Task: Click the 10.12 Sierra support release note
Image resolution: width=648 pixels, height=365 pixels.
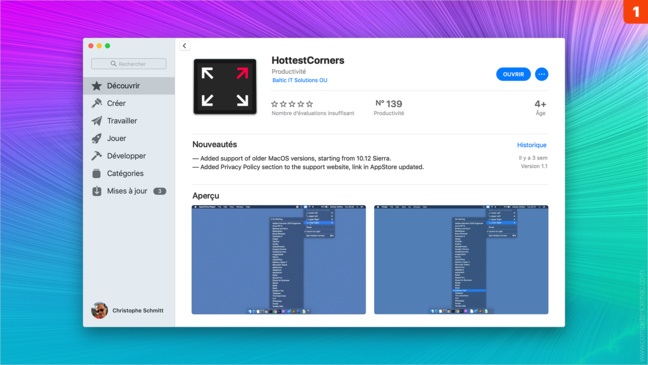Action: 292,158
